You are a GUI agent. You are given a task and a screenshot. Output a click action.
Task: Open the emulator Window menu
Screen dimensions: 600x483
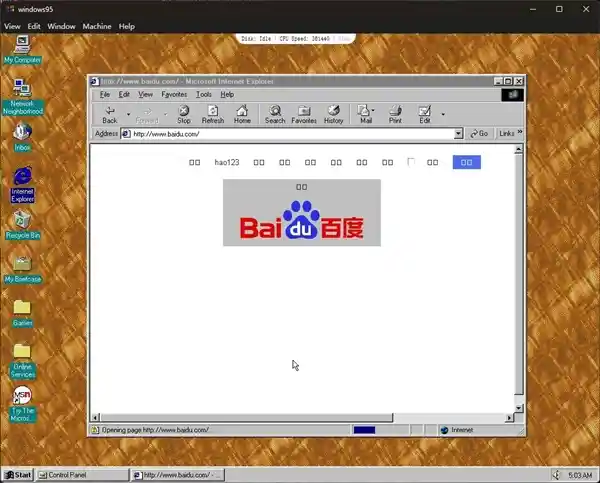click(x=61, y=26)
